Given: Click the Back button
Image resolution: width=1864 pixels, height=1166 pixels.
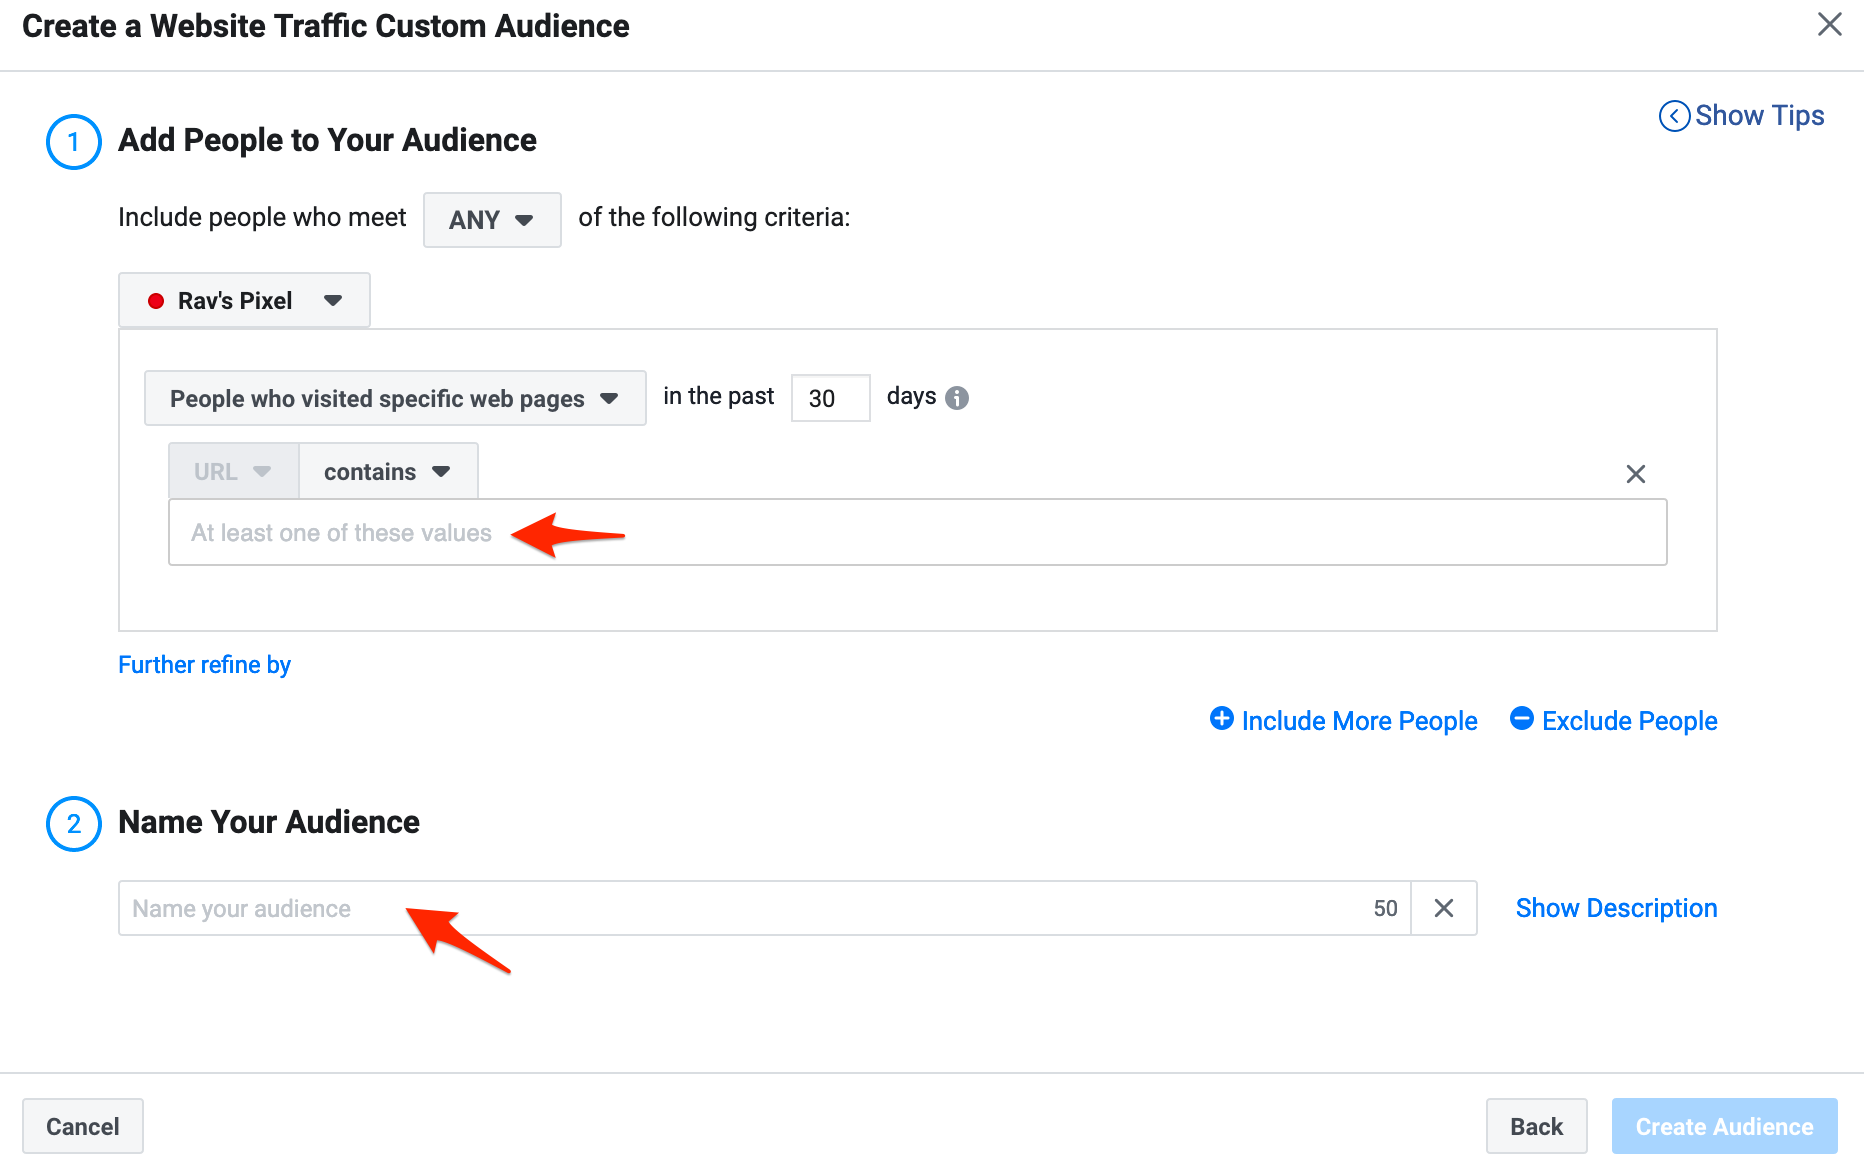Looking at the screenshot, I should click(x=1536, y=1126).
